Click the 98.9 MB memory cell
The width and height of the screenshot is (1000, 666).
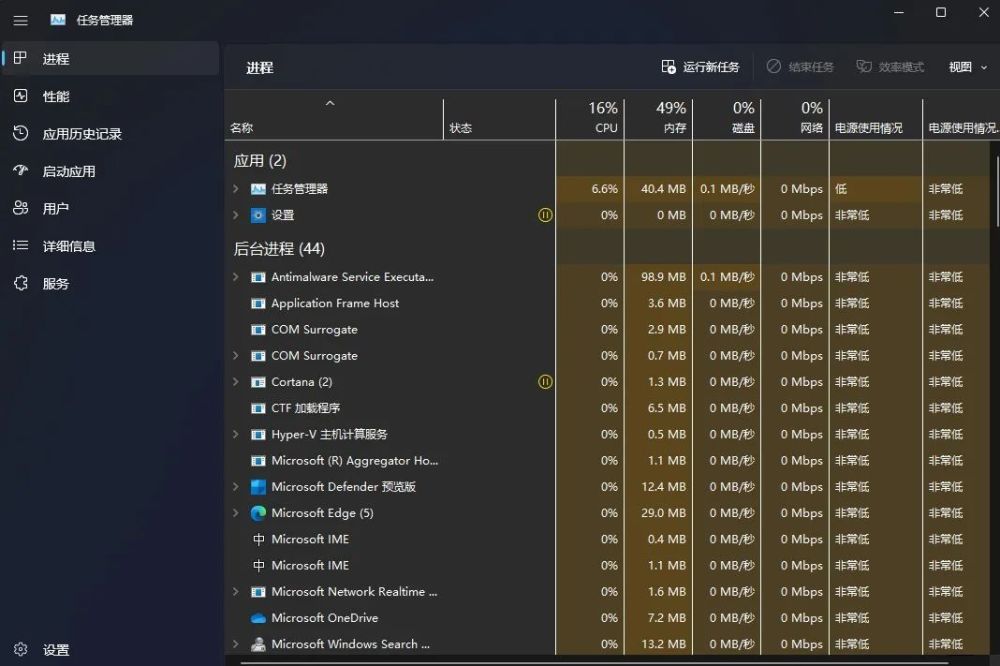coord(658,277)
